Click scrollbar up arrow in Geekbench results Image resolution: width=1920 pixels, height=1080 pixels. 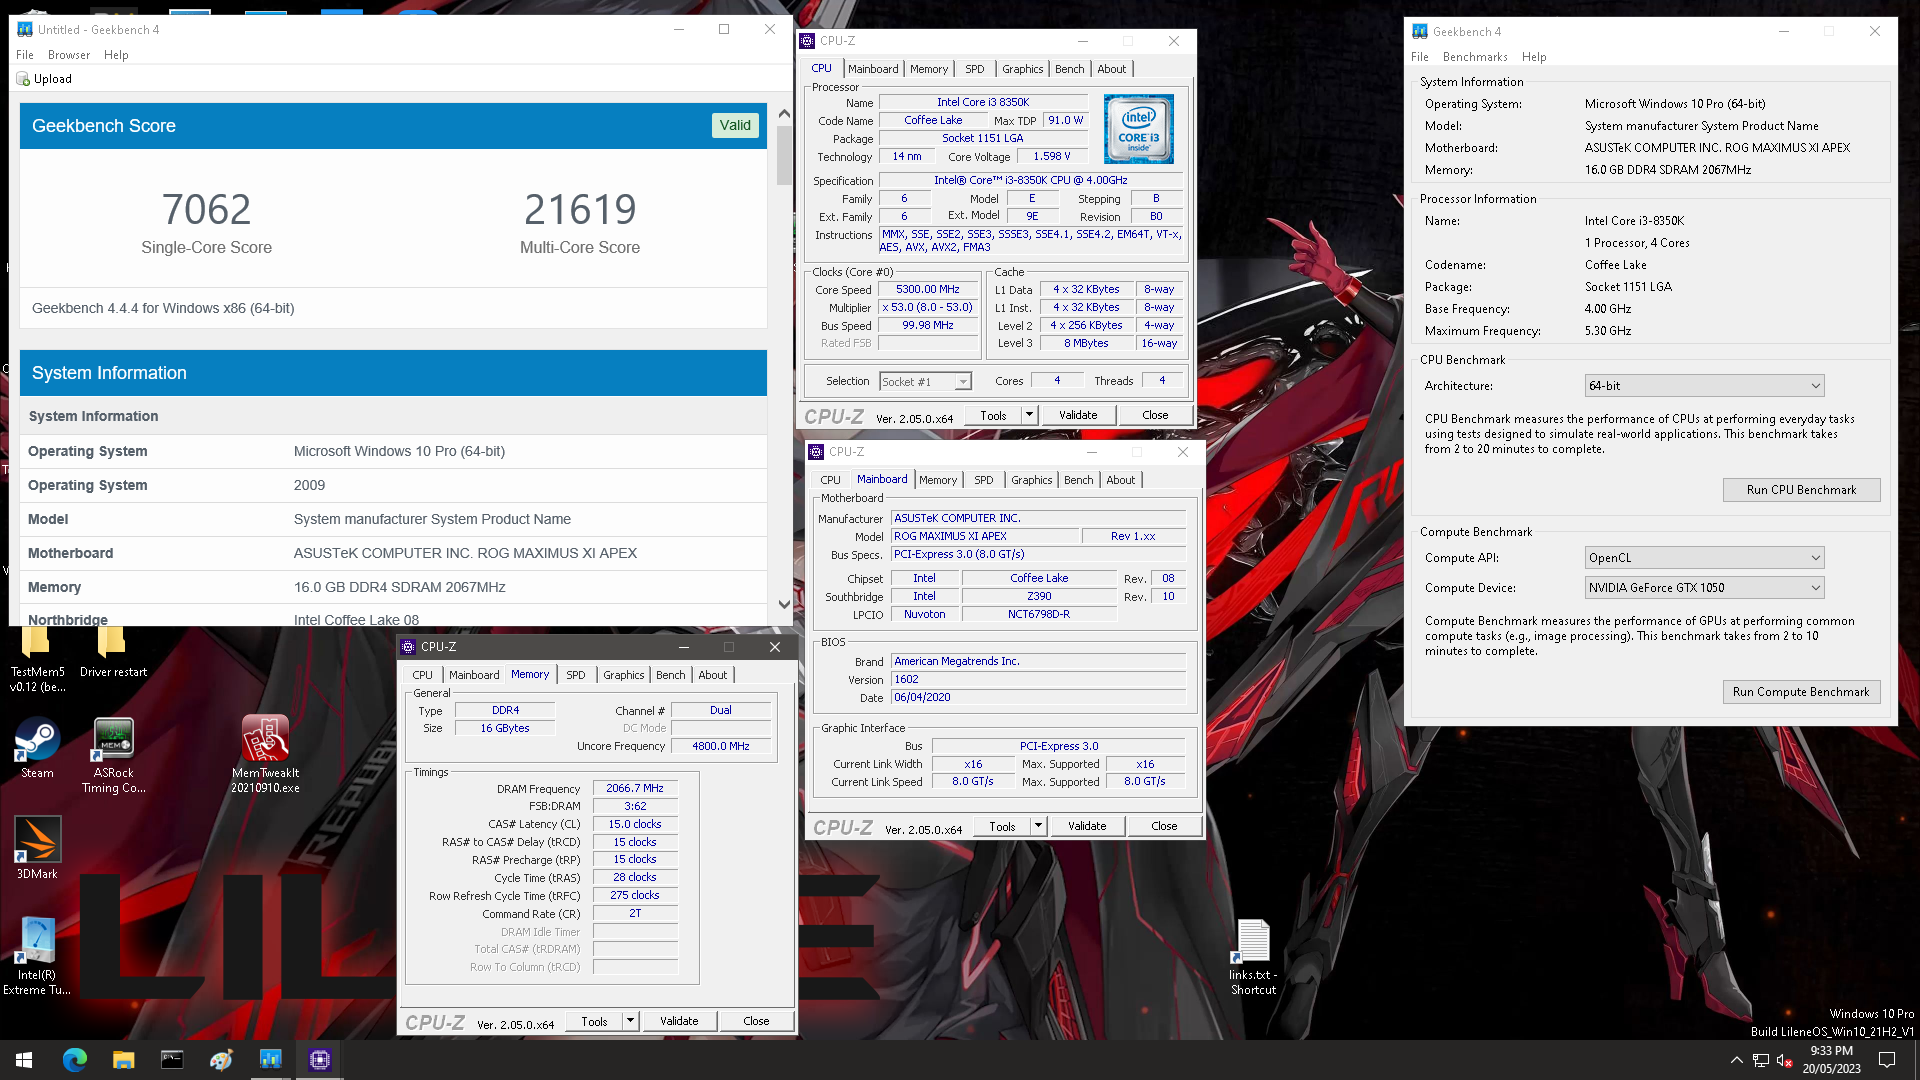coord(784,113)
